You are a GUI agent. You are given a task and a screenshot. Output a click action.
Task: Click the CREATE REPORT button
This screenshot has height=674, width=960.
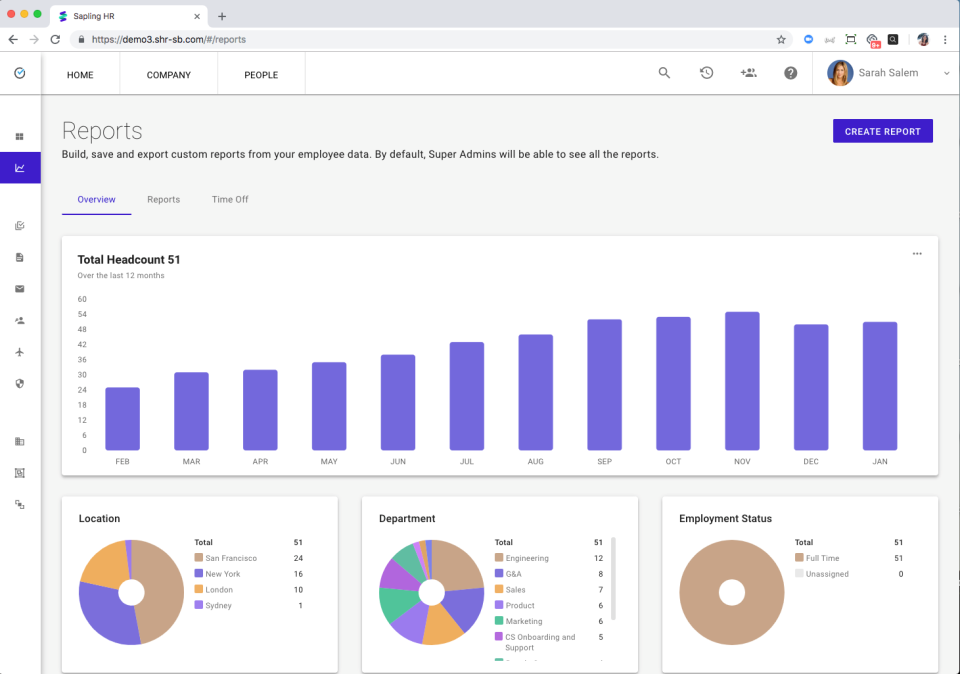tap(882, 131)
